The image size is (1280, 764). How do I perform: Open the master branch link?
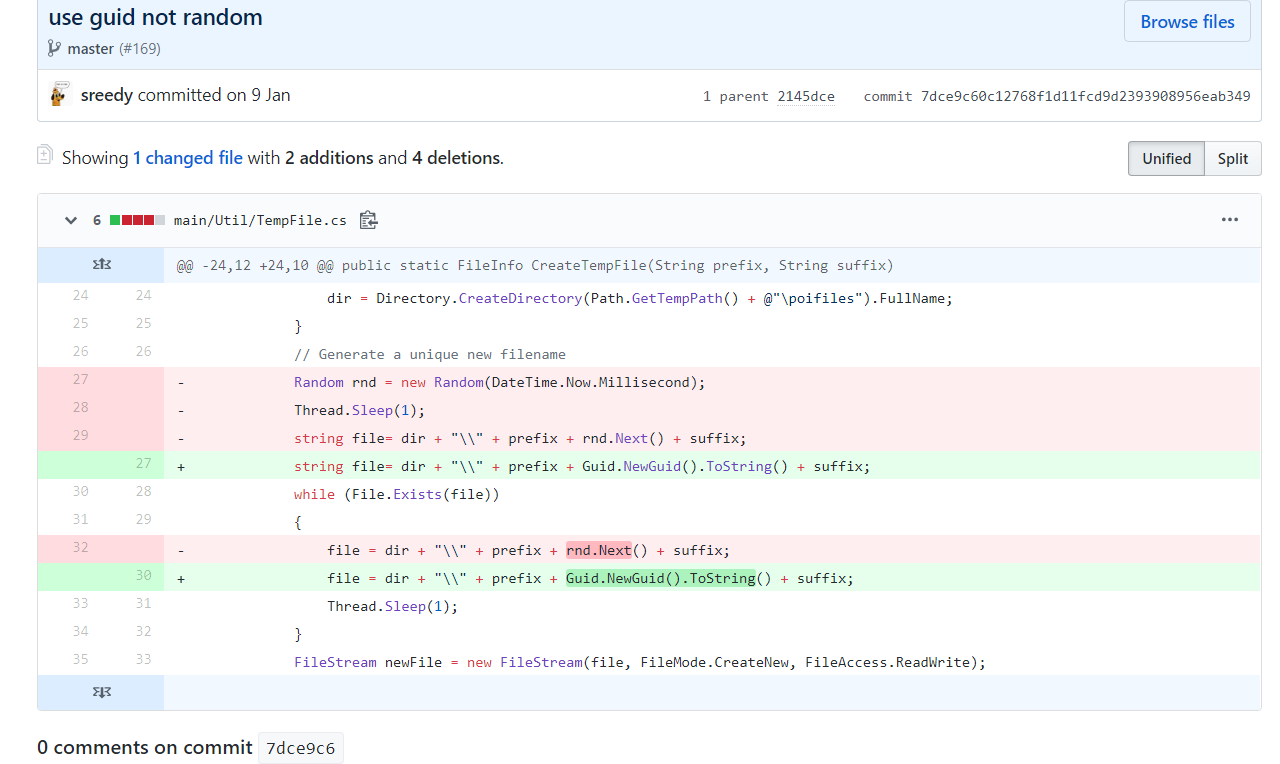coord(90,48)
